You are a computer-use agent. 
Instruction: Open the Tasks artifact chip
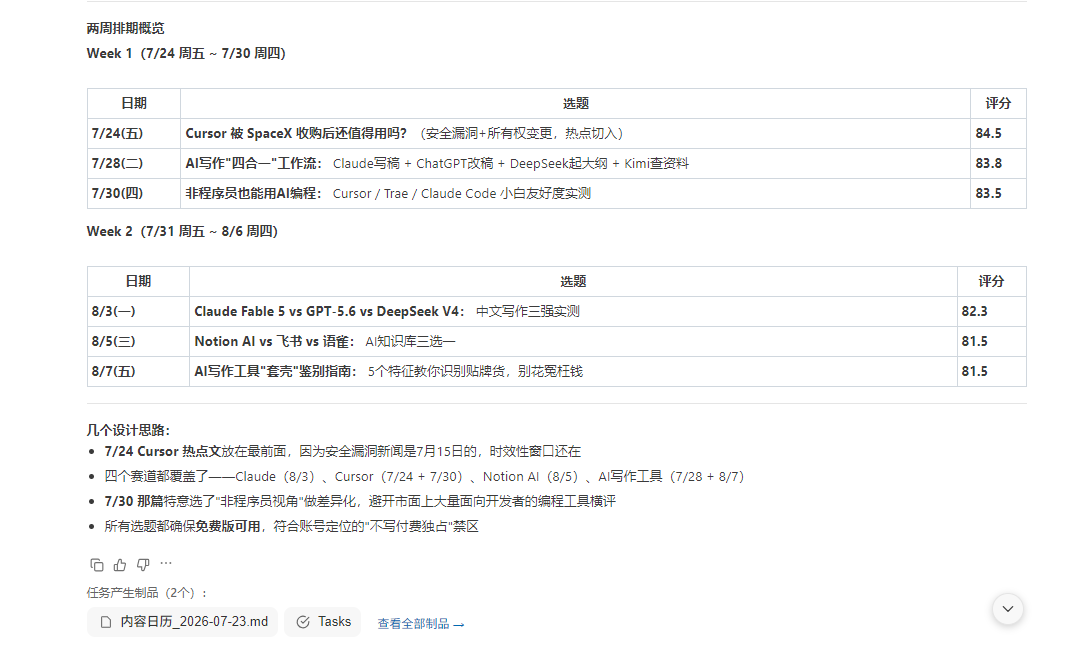point(323,622)
